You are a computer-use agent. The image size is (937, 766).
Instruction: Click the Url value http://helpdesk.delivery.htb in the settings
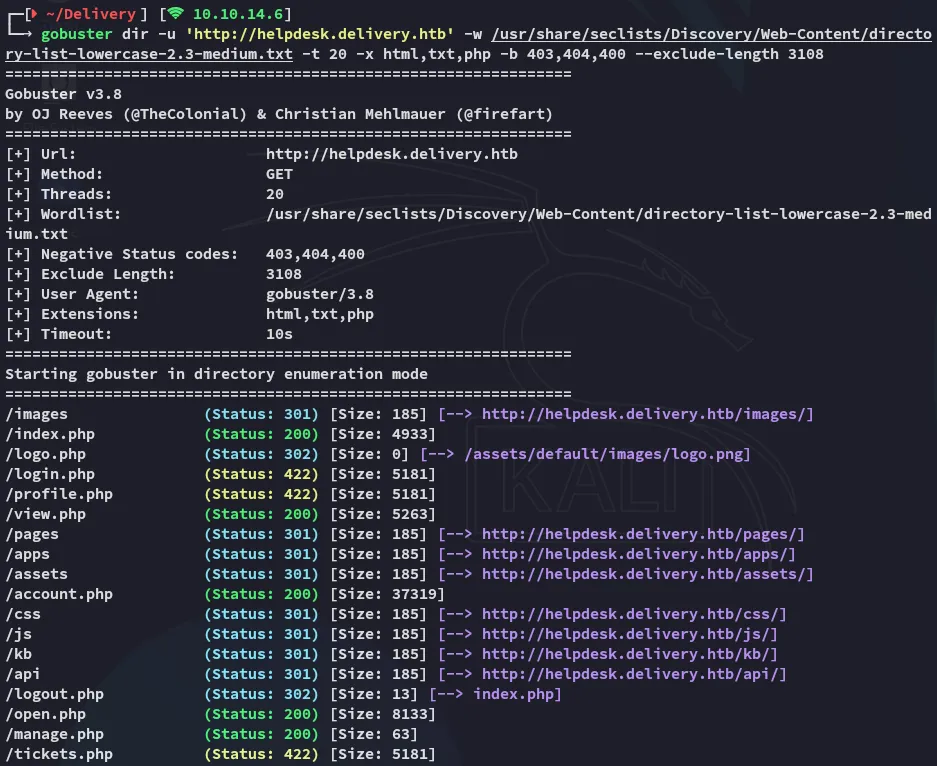click(x=392, y=154)
